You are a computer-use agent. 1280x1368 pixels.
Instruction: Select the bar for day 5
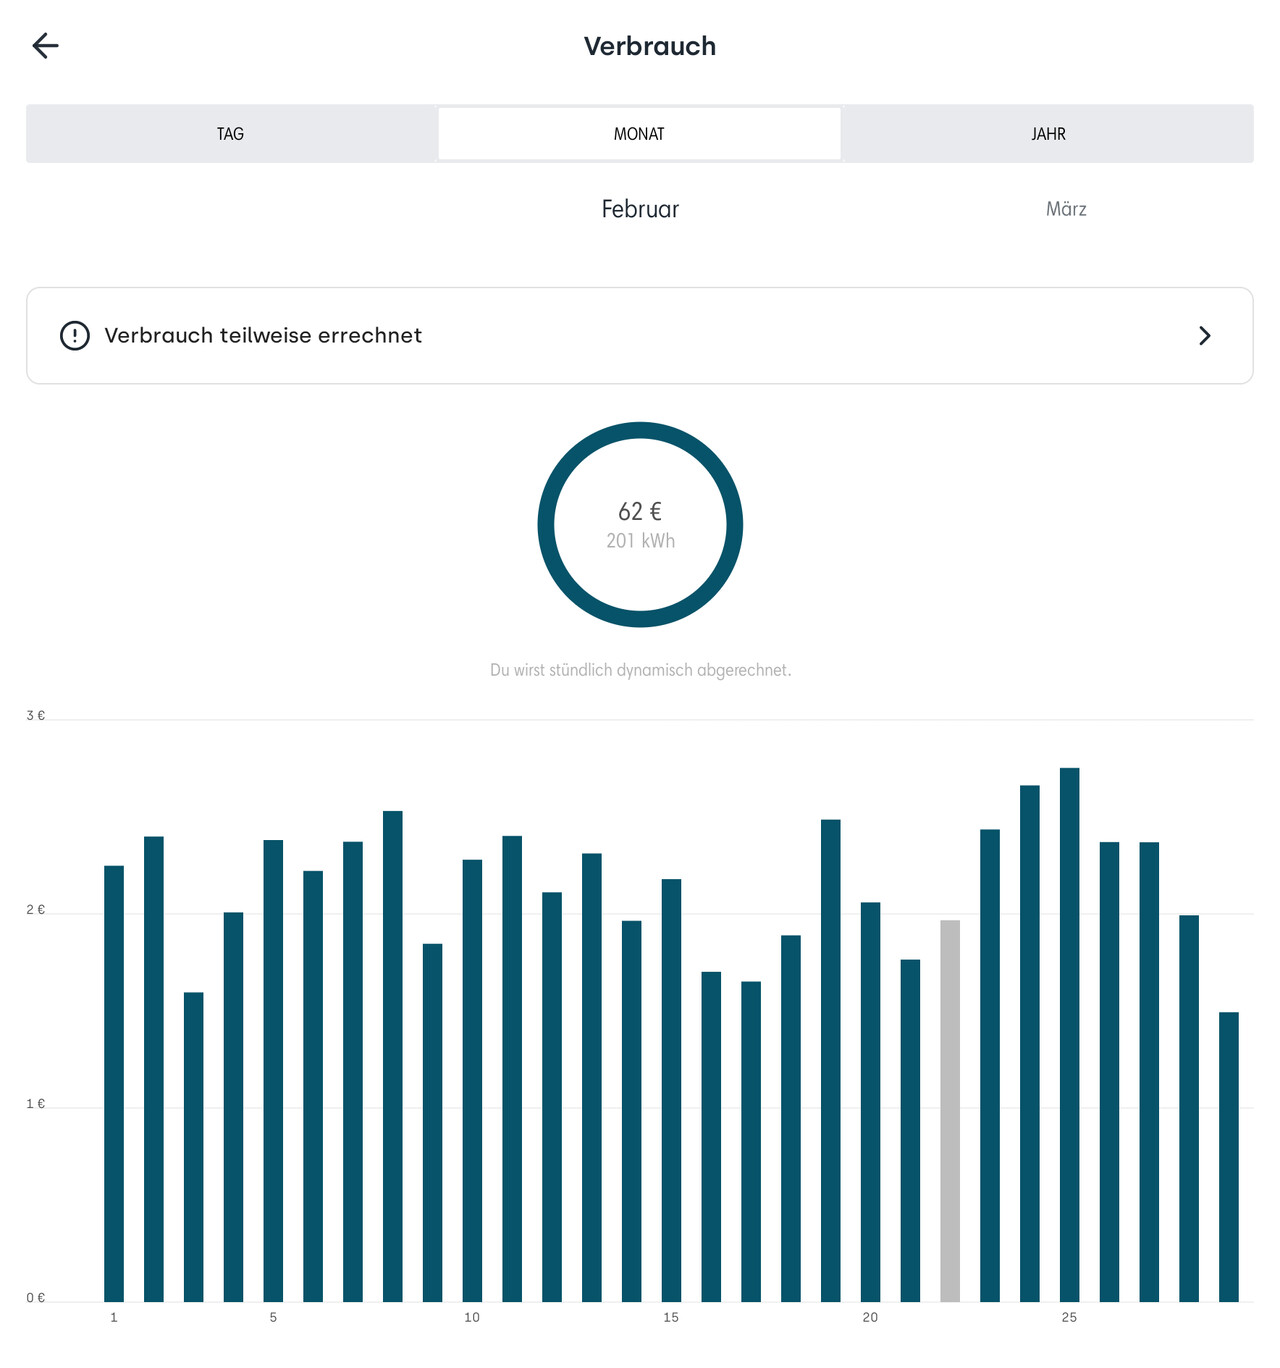click(273, 1070)
